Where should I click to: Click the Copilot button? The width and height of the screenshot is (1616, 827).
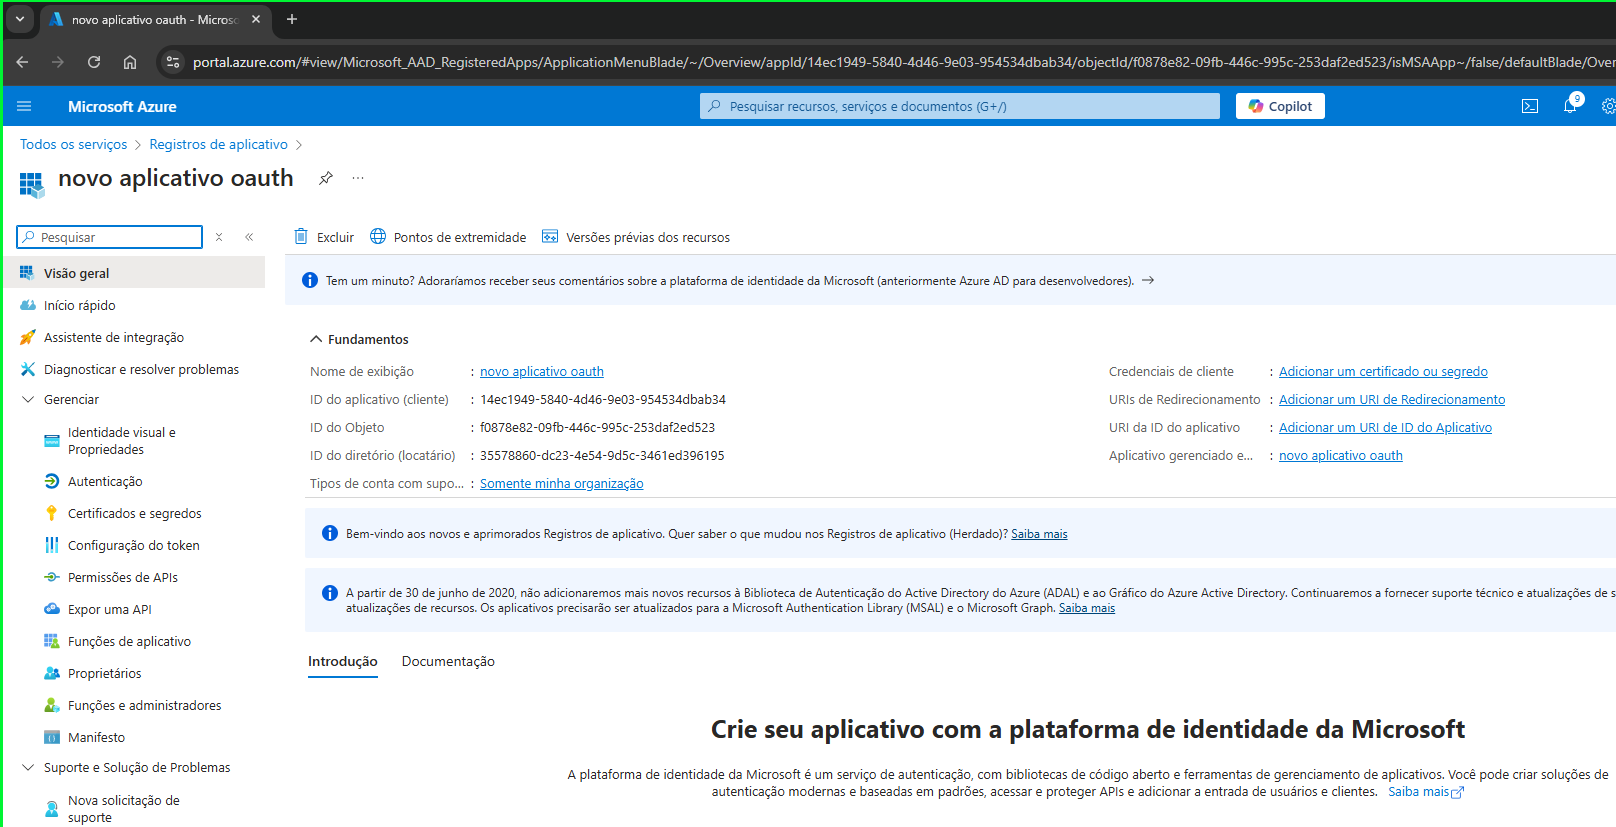pos(1280,106)
